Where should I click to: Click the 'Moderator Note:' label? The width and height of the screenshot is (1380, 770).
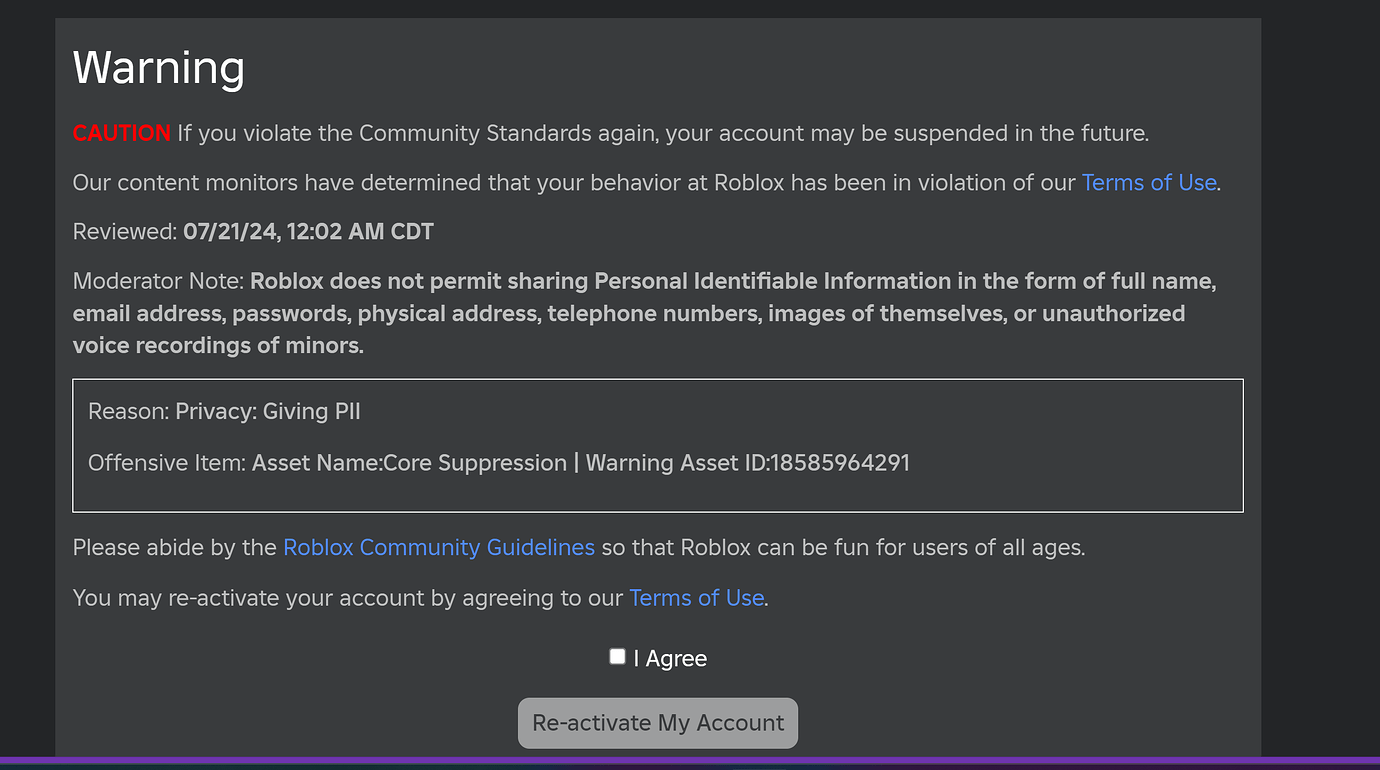click(158, 281)
